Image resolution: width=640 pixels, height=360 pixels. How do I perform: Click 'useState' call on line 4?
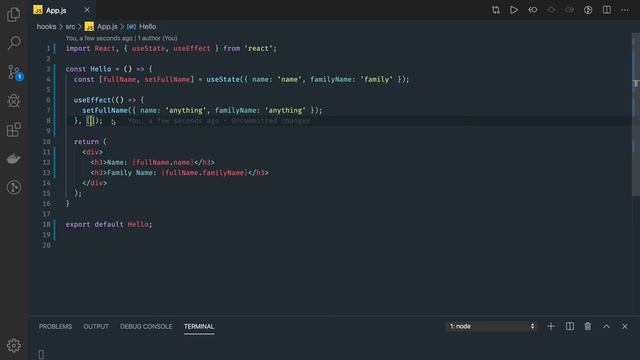pos(223,79)
